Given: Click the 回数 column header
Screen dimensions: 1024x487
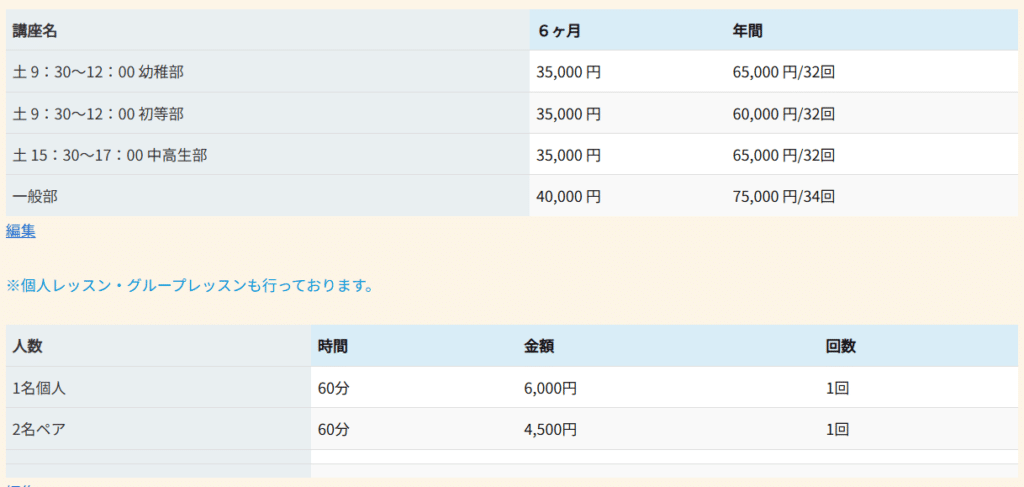Looking at the screenshot, I should [x=841, y=347].
